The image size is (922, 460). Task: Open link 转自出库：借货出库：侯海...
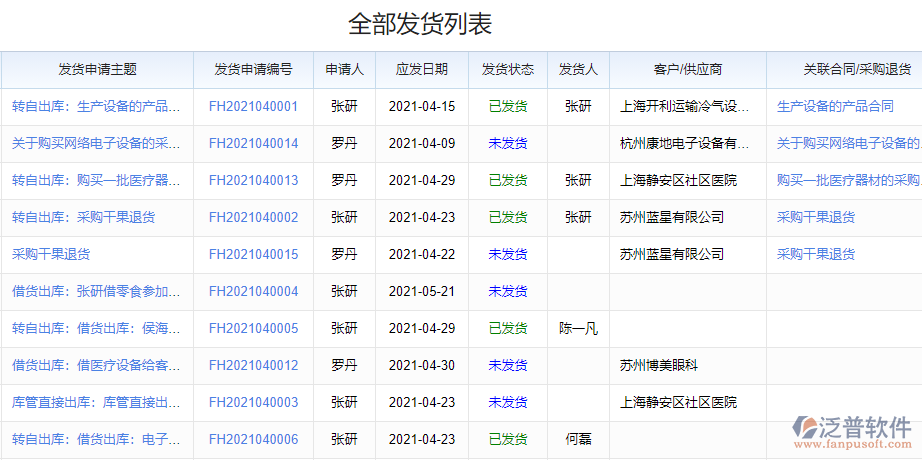(96, 329)
